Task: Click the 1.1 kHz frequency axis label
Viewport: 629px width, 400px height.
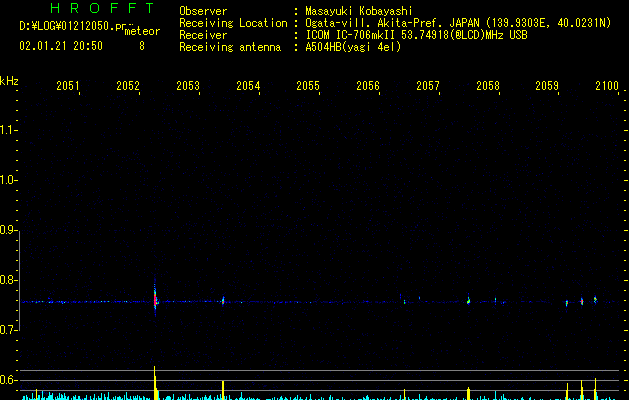Action: pos(8,130)
